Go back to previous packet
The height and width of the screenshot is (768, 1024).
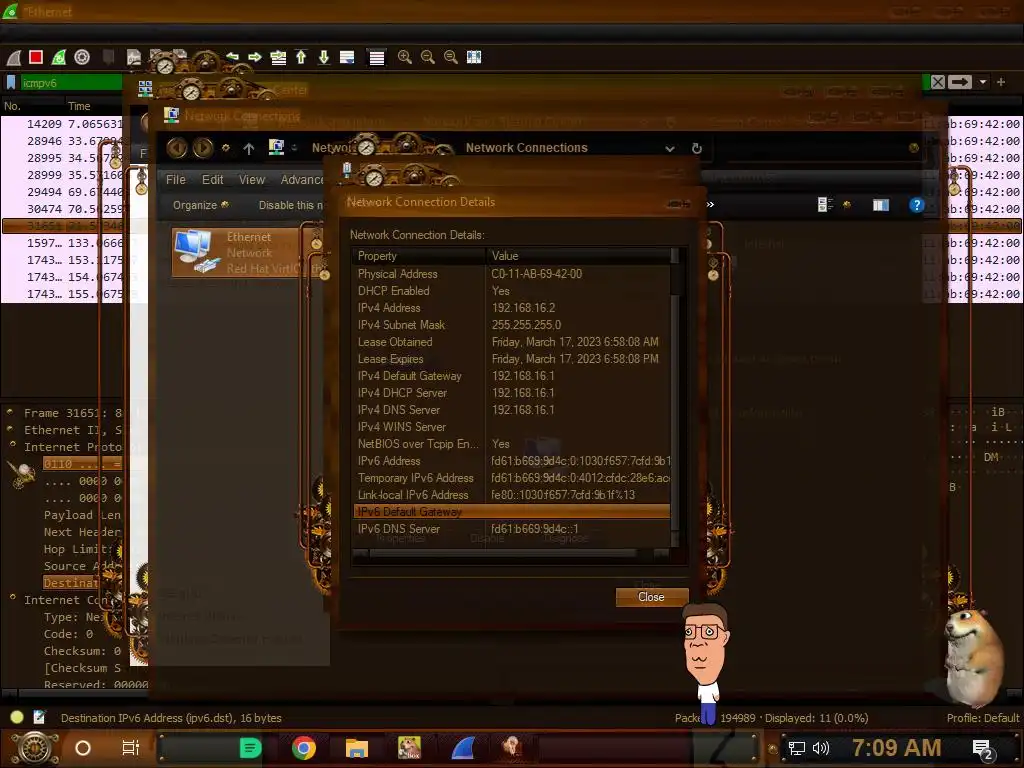tap(232, 57)
